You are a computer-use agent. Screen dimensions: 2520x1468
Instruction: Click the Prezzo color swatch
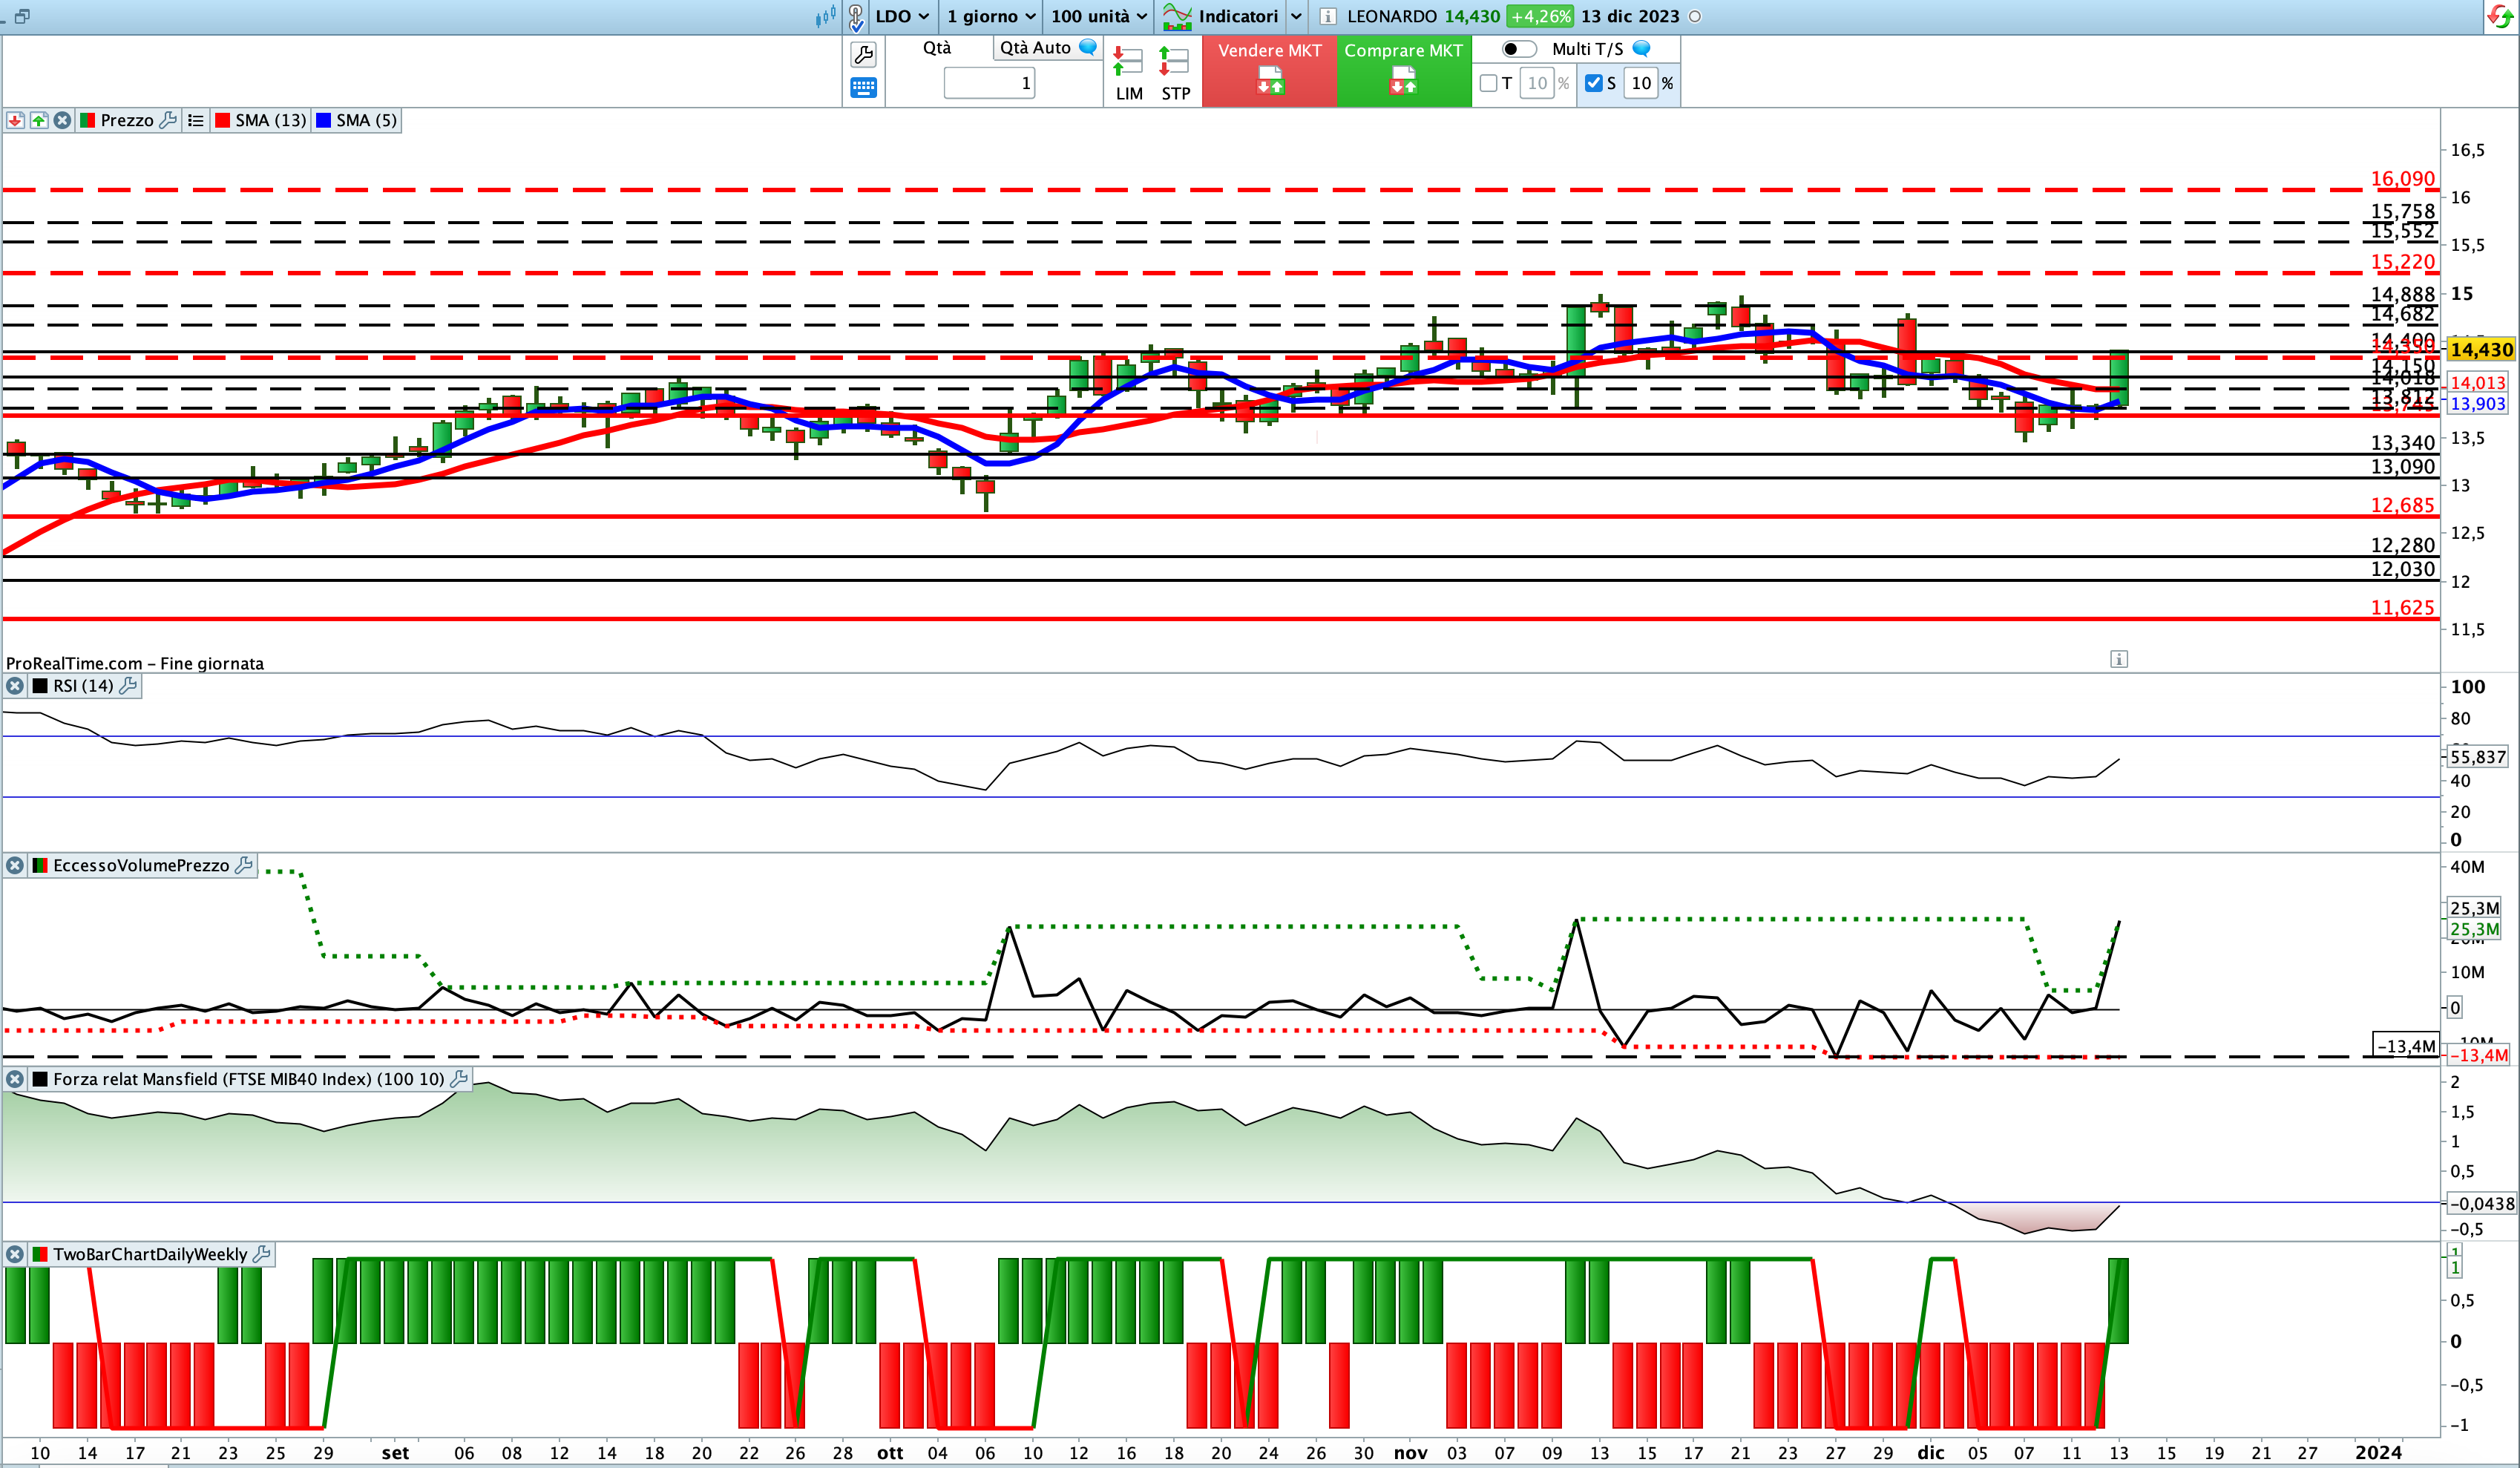[x=87, y=120]
